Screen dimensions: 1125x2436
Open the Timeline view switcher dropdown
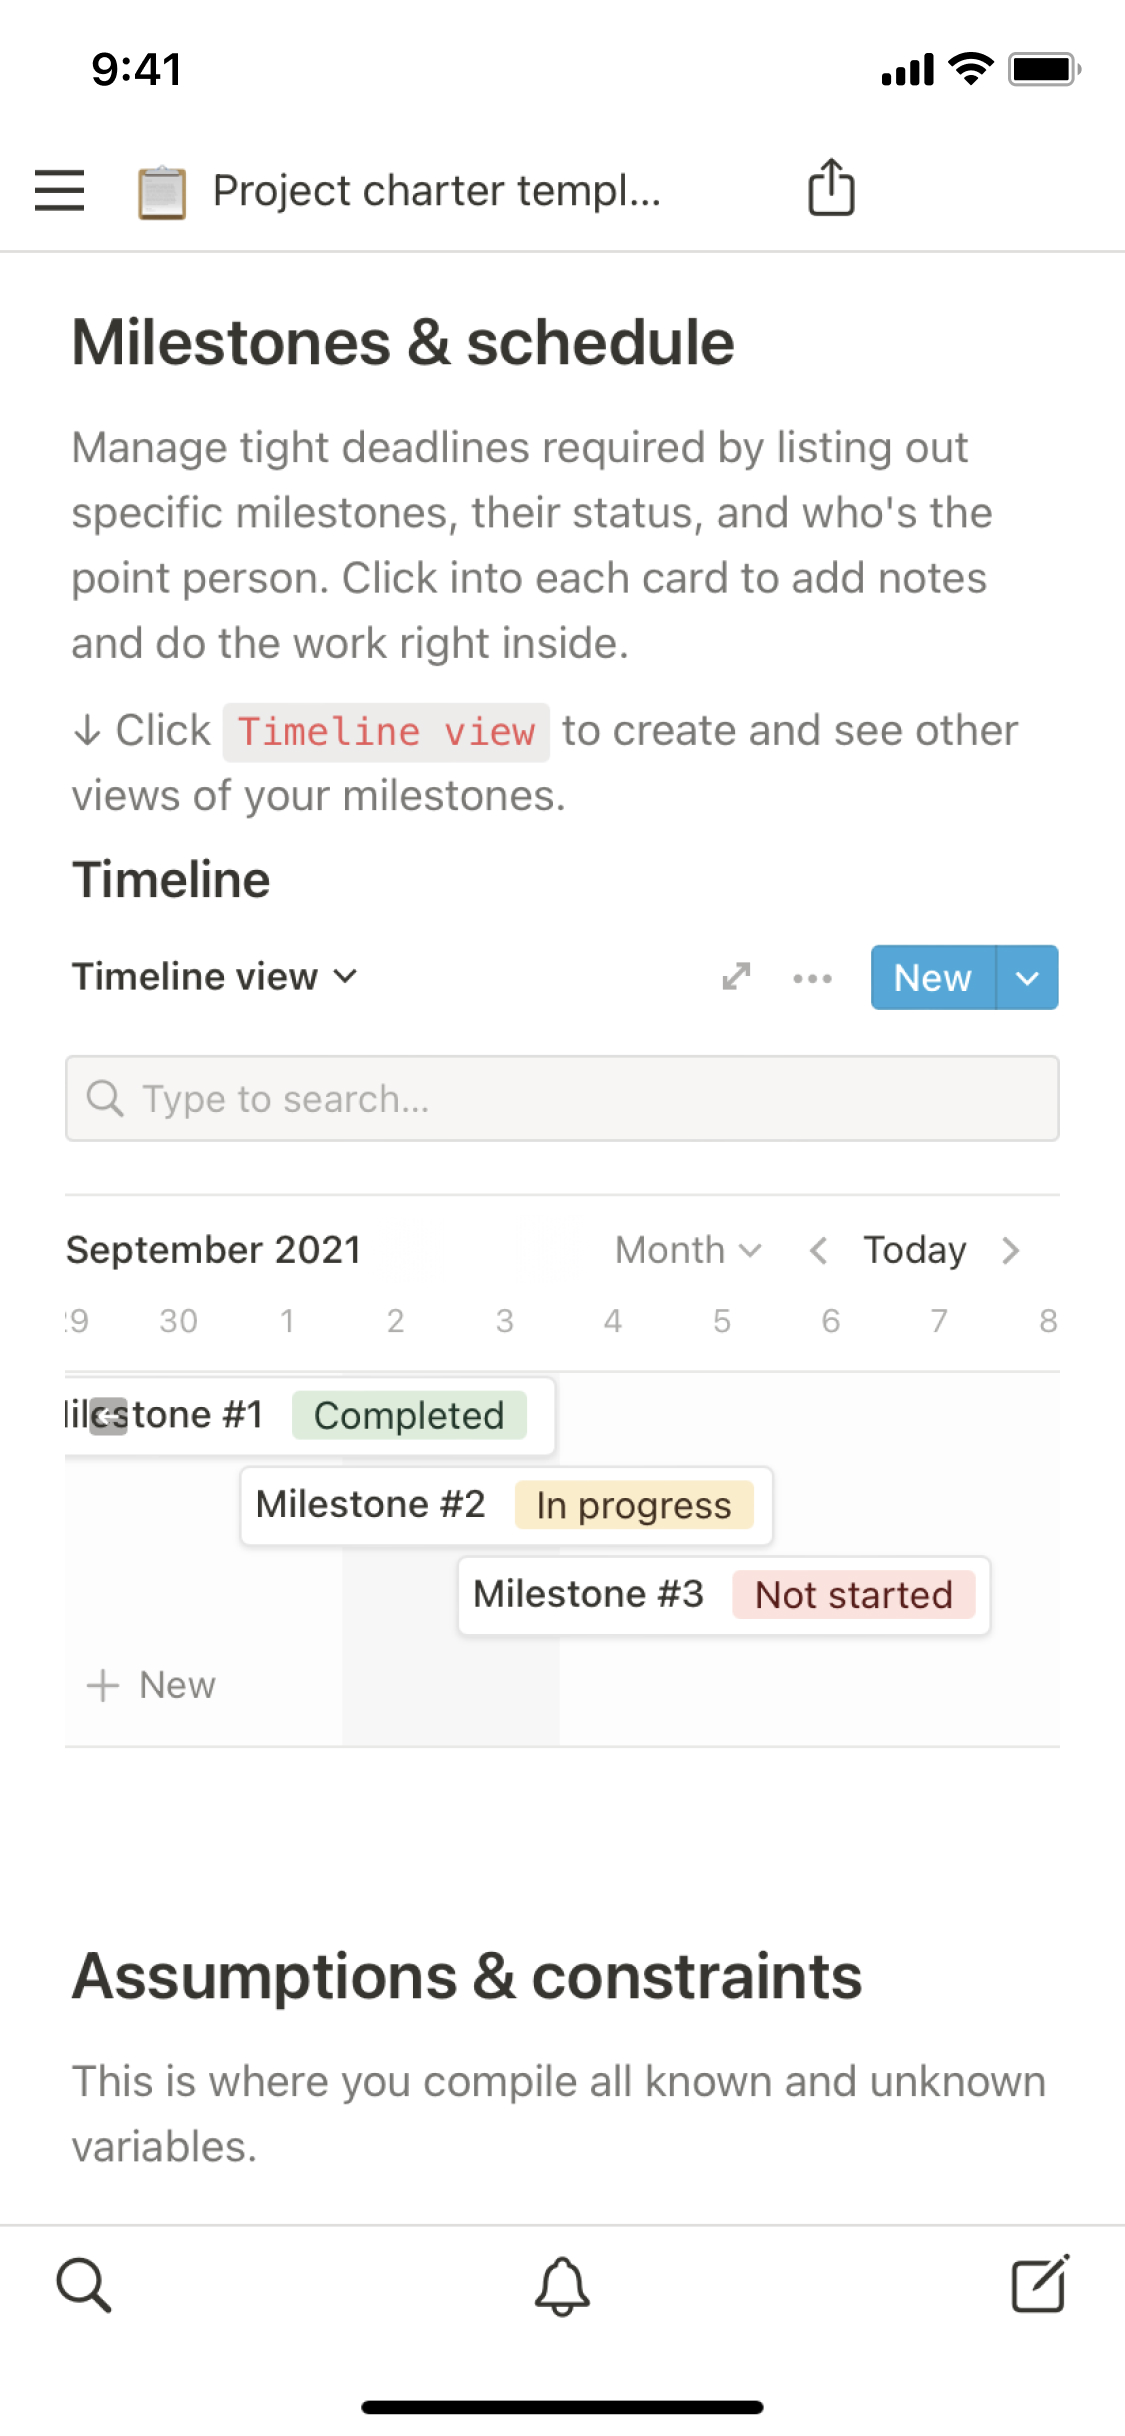click(x=214, y=977)
